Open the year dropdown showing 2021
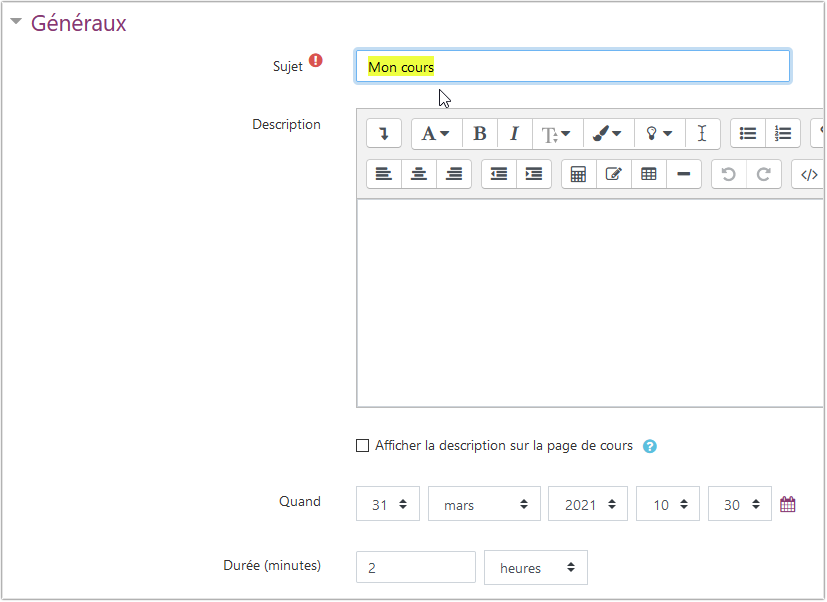 click(x=588, y=505)
